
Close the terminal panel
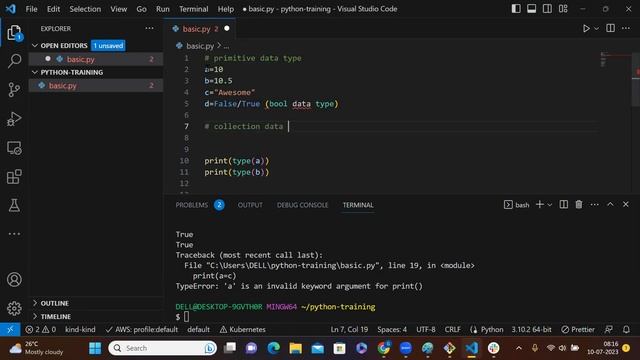point(626,204)
